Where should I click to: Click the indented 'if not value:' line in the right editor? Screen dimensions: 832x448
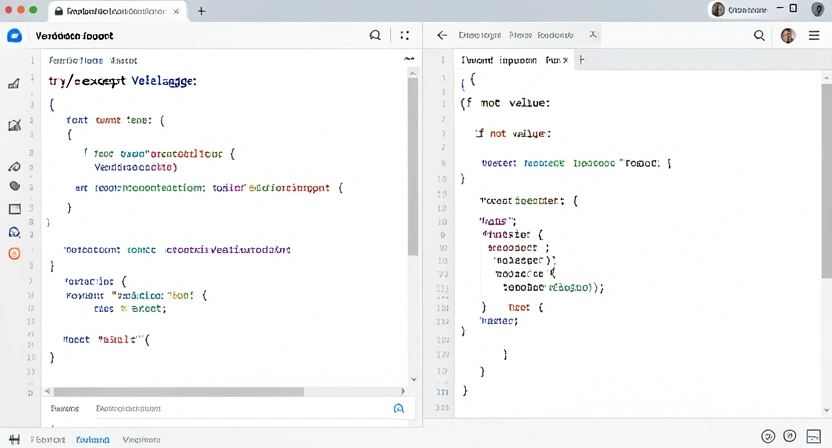513,133
